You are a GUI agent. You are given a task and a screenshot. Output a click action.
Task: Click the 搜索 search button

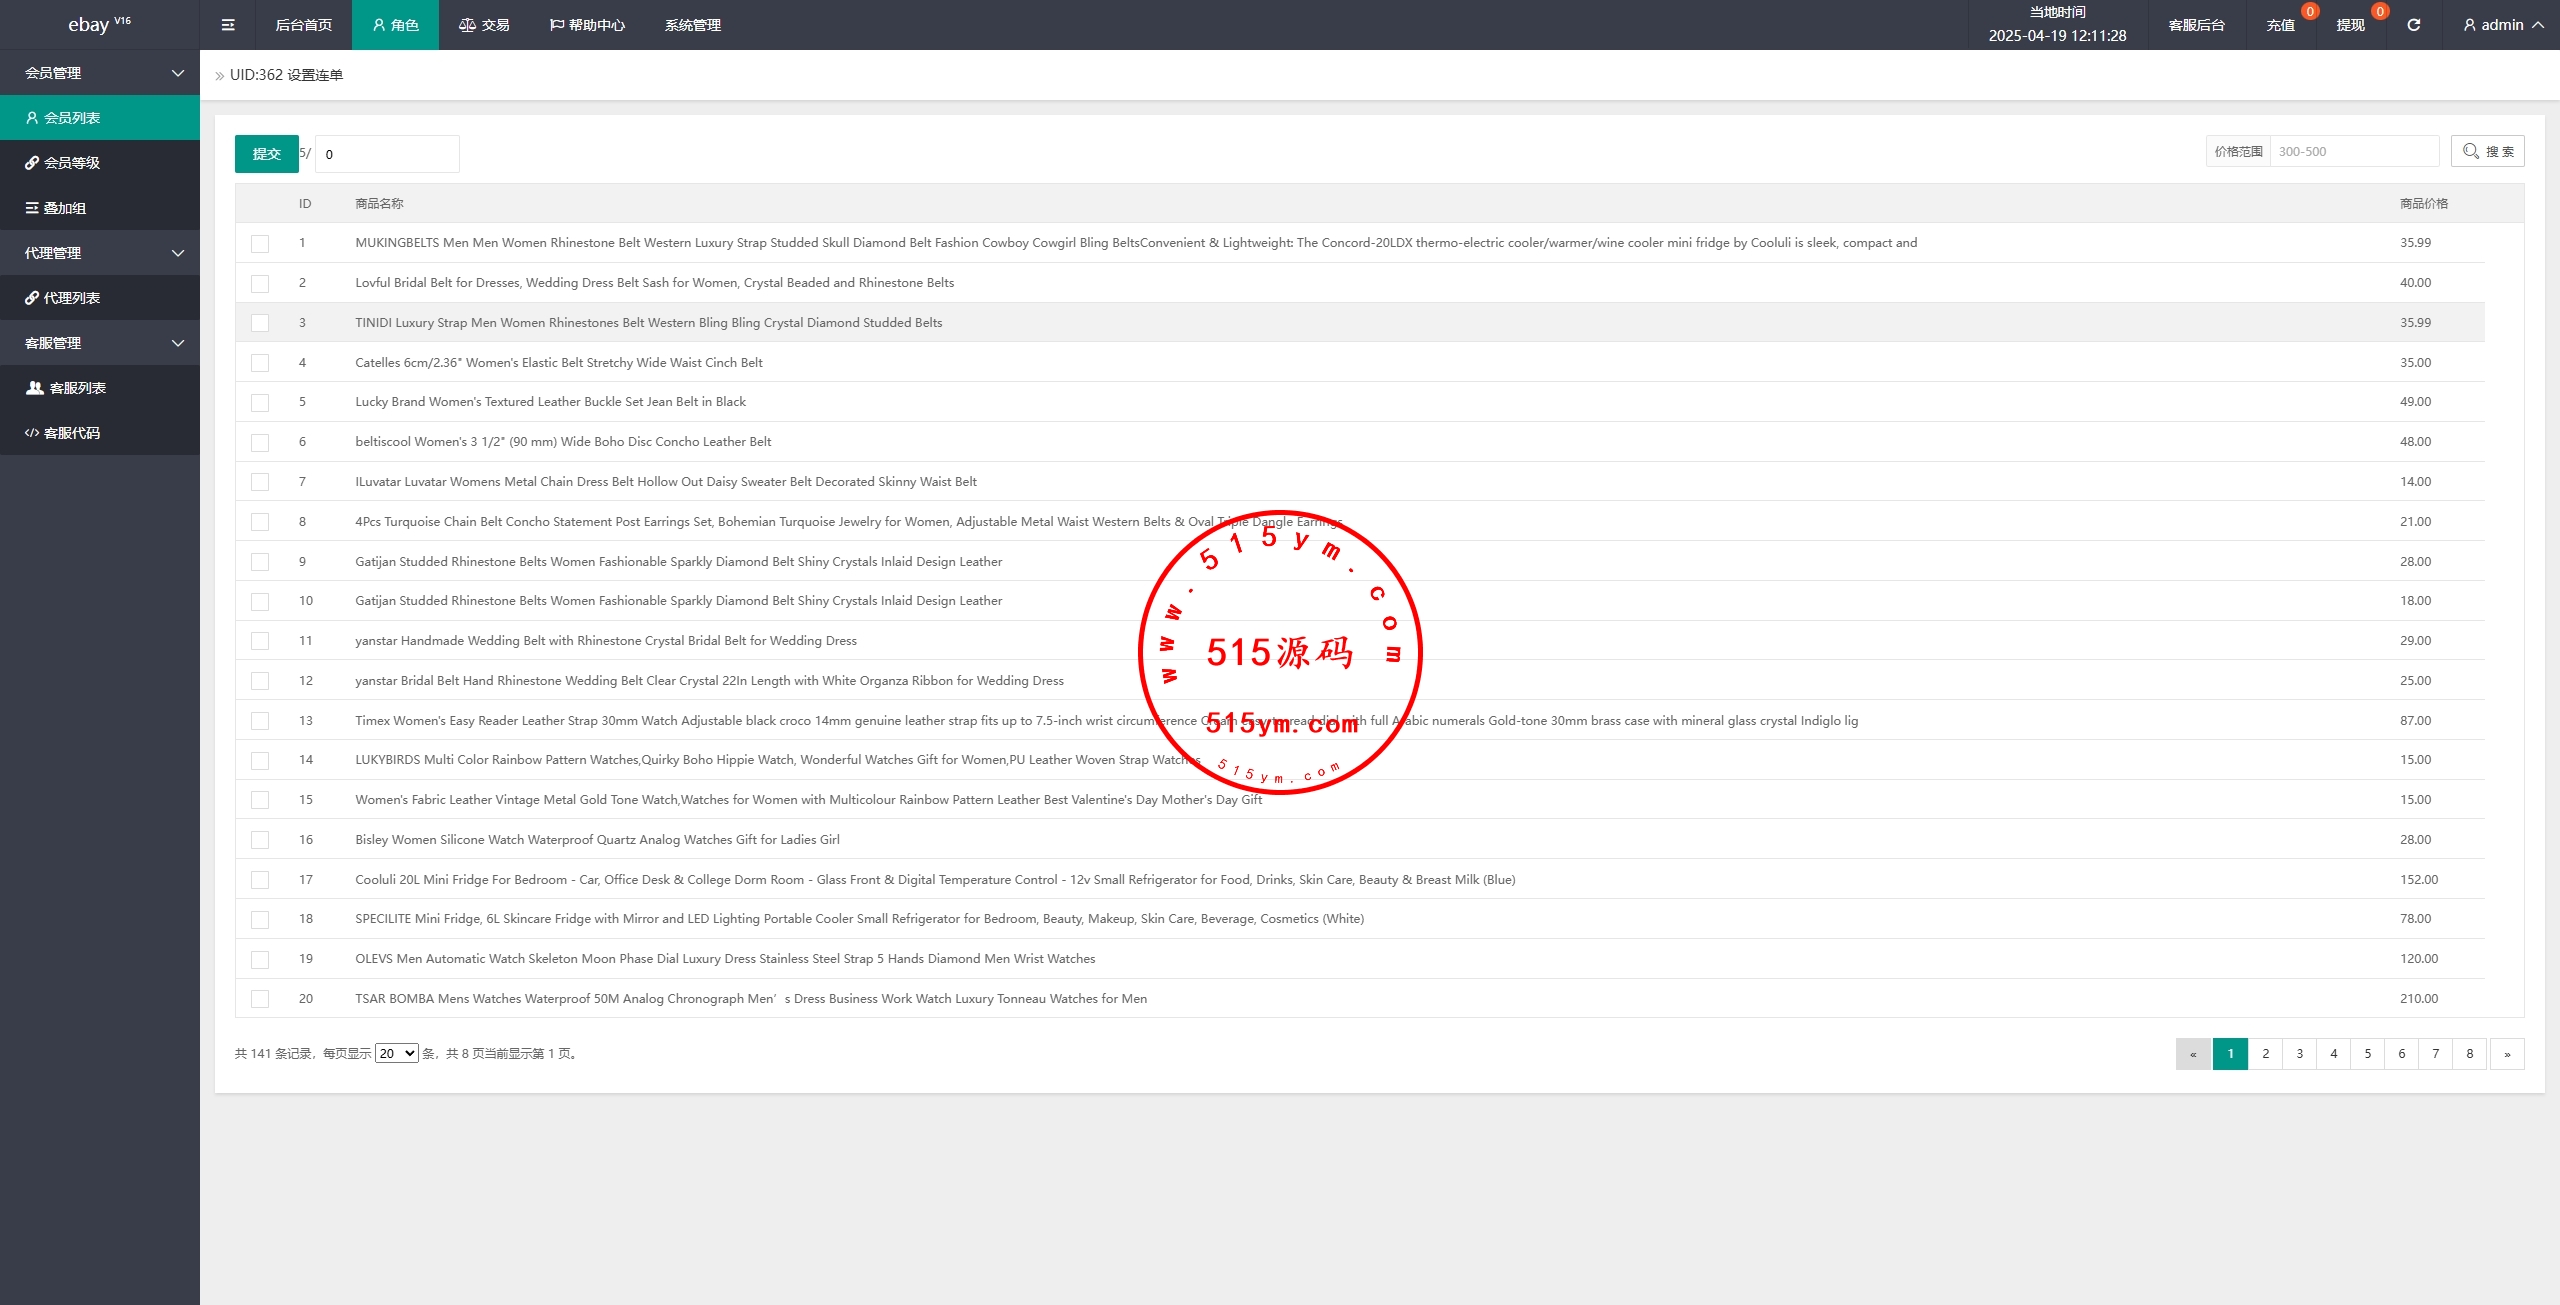[2487, 151]
